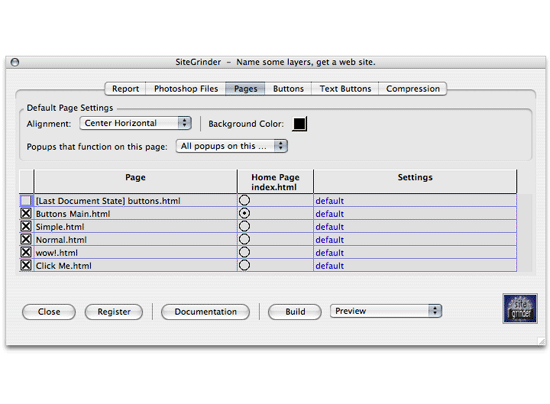Select the 'Click Me.html' page name
The width and height of the screenshot is (550, 404).
coord(63,266)
